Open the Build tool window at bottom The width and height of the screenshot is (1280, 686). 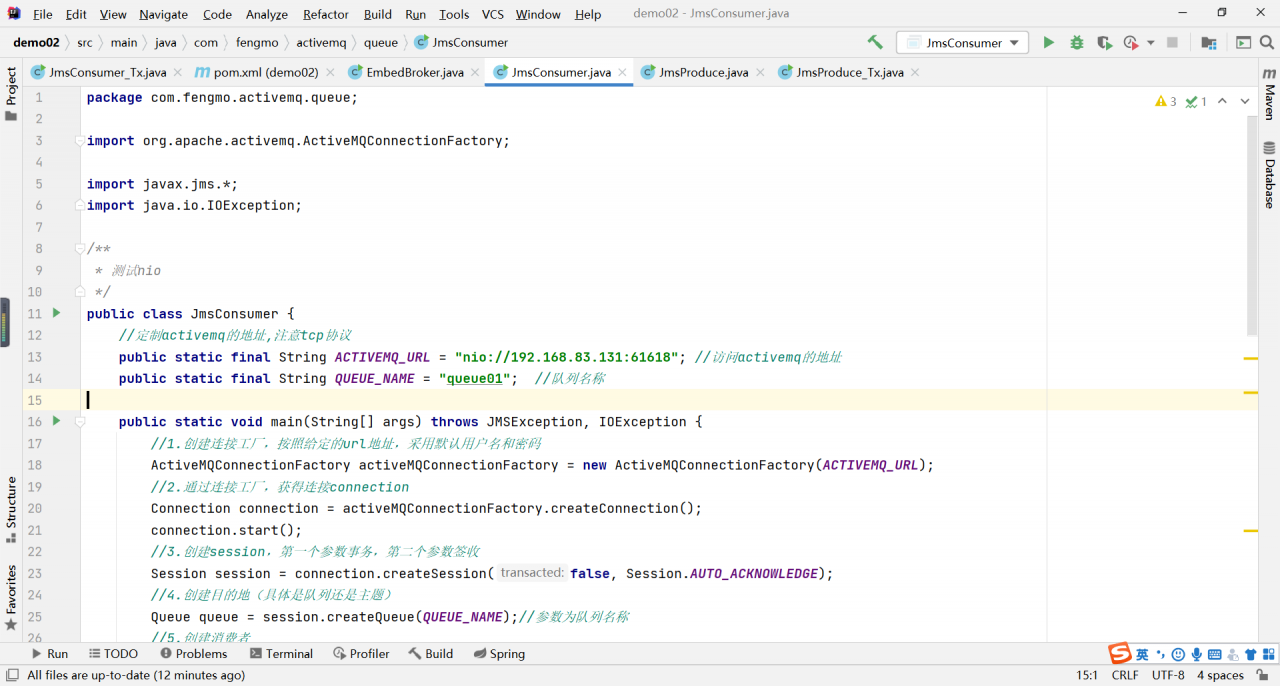[x=431, y=653]
